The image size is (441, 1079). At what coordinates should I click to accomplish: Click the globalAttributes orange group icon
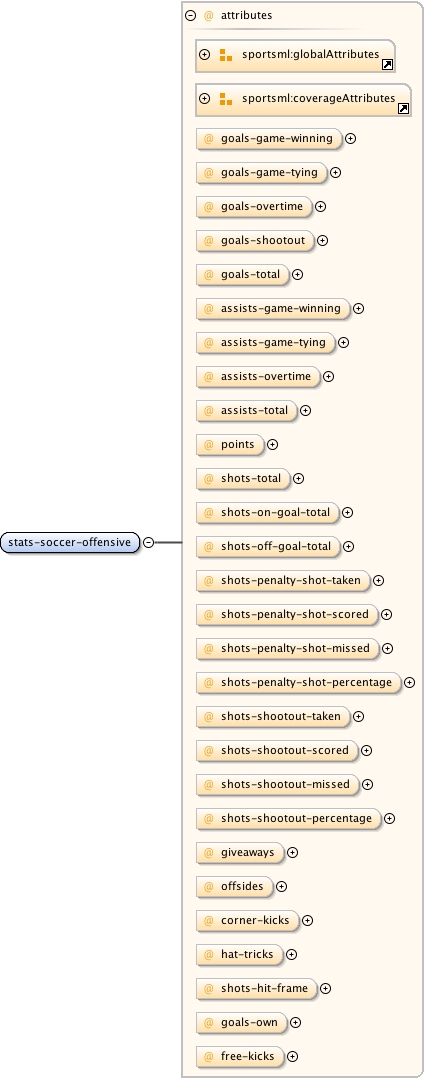pos(226,55)
